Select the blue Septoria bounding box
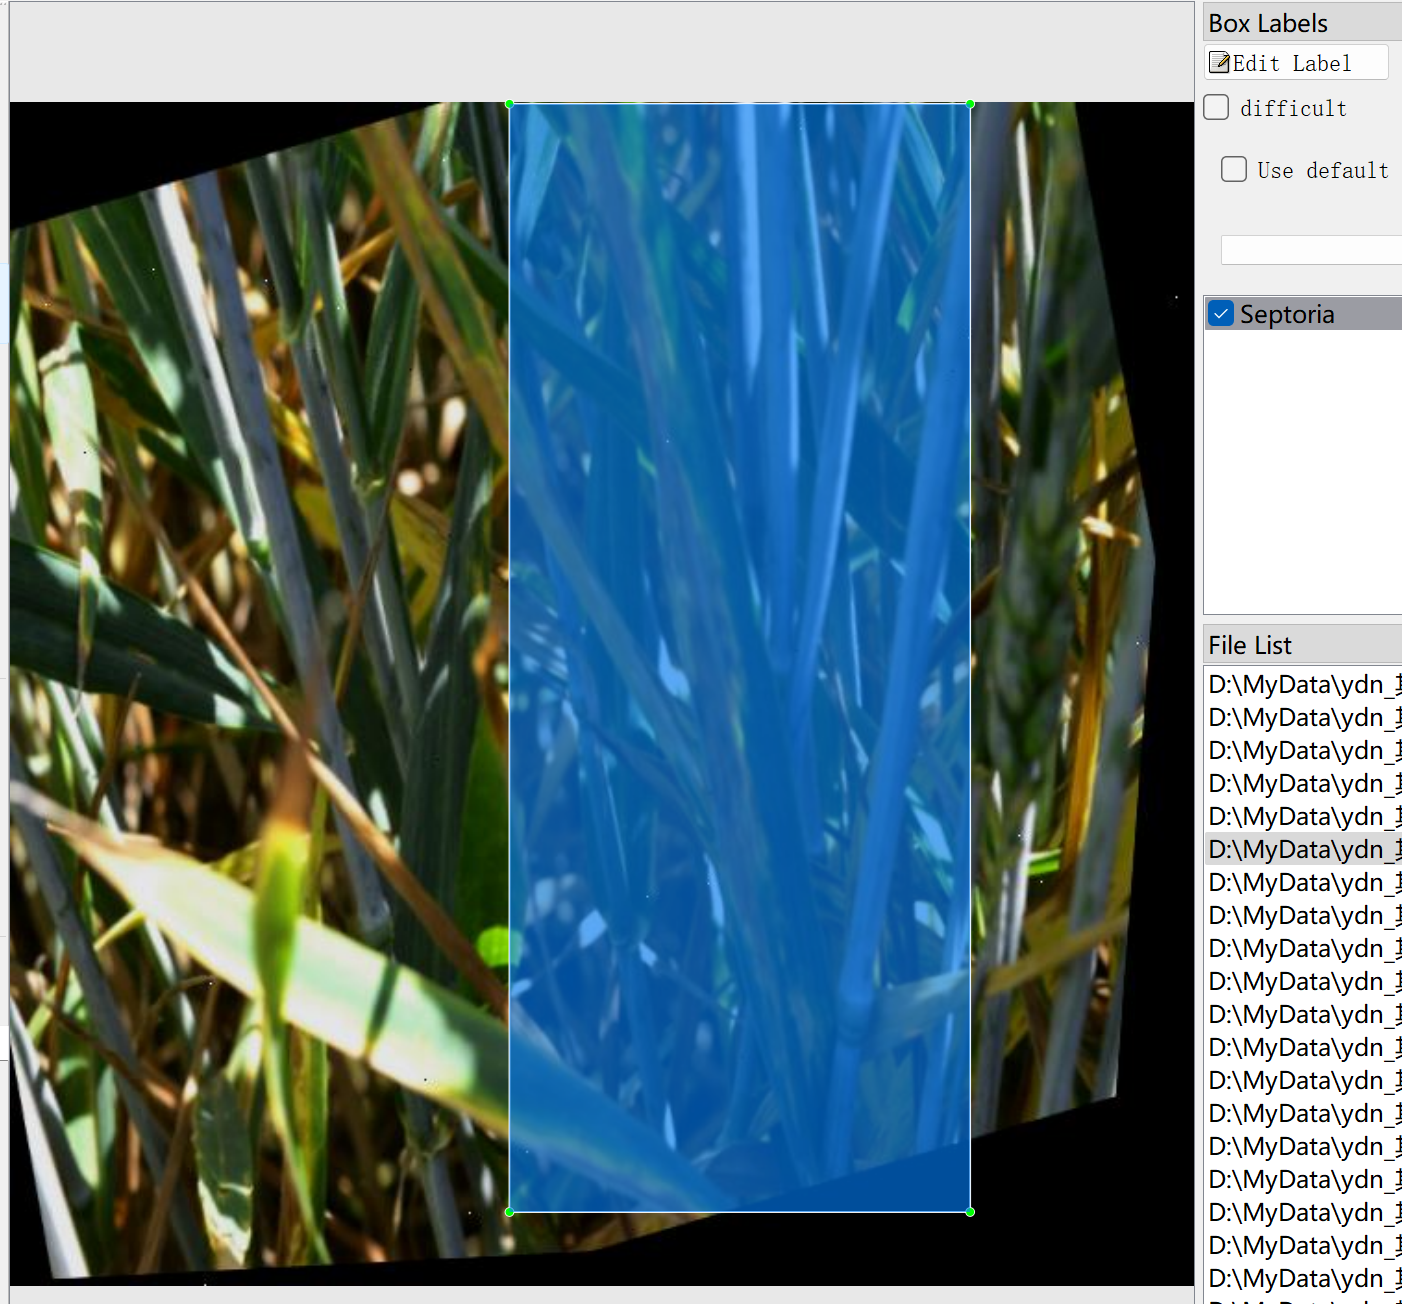Image resolution: width=1402 pixels, height=1304 pixels. [740, 658]
